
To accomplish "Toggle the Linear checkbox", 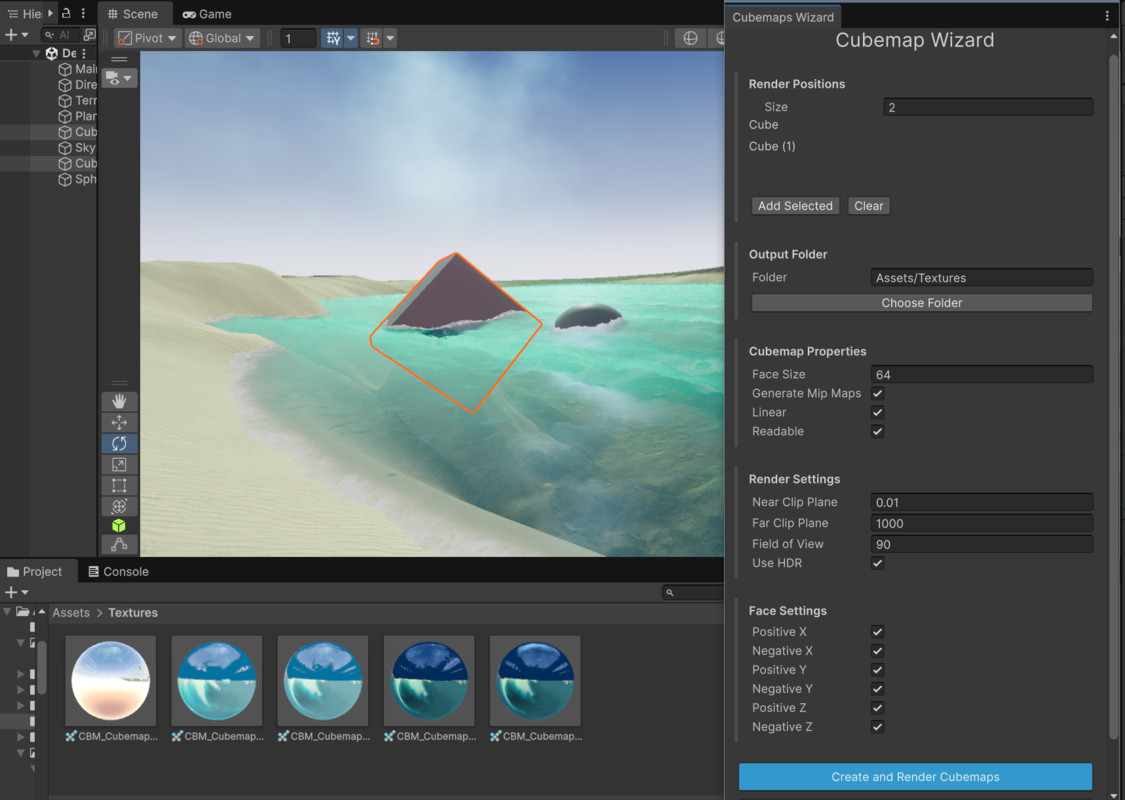I will [877, 413].
